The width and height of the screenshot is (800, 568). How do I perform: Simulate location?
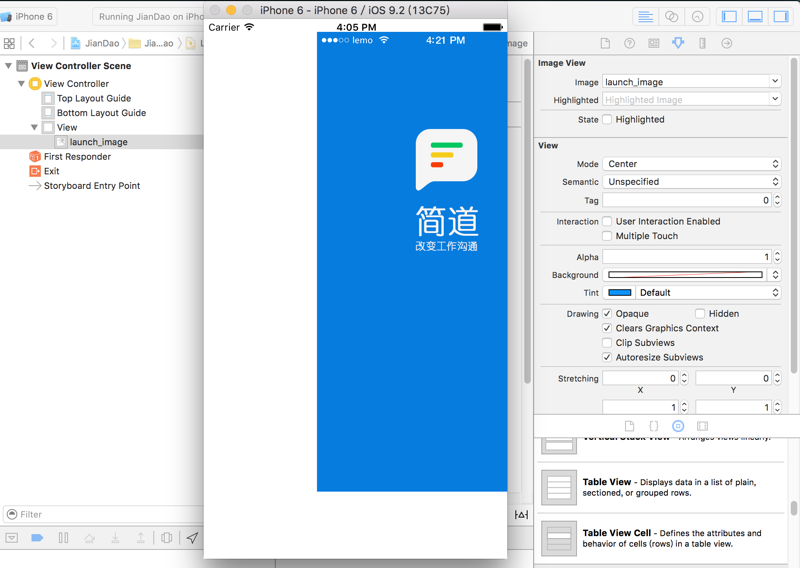pyautogui.click(x=192, y=538)
